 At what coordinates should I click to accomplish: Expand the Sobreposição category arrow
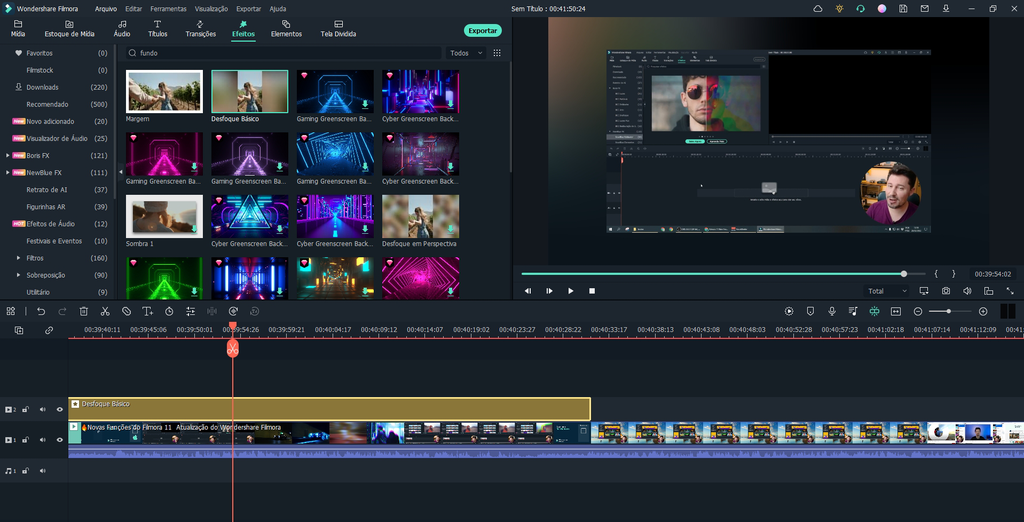tap(18, 275)
